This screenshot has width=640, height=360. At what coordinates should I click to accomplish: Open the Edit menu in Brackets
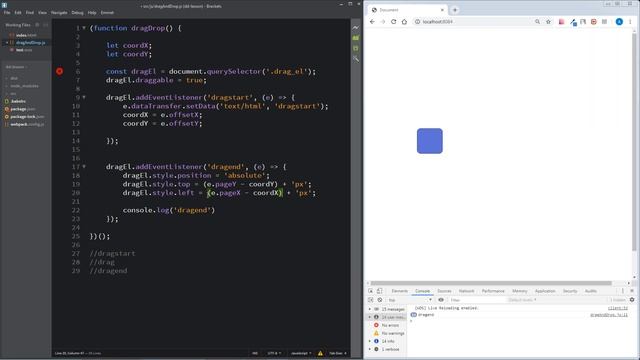[18, 13]
